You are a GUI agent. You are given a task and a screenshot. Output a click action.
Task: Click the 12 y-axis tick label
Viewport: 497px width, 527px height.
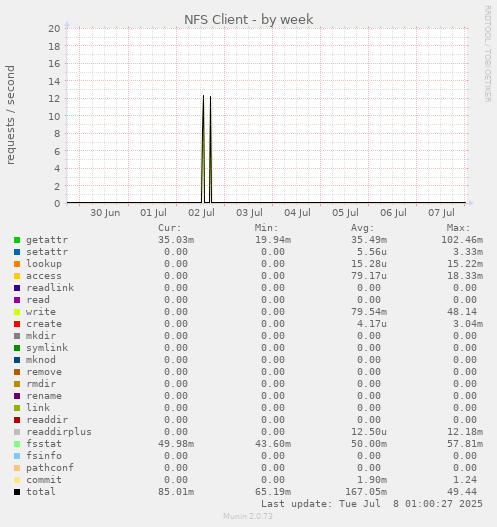tap(54, 98)
